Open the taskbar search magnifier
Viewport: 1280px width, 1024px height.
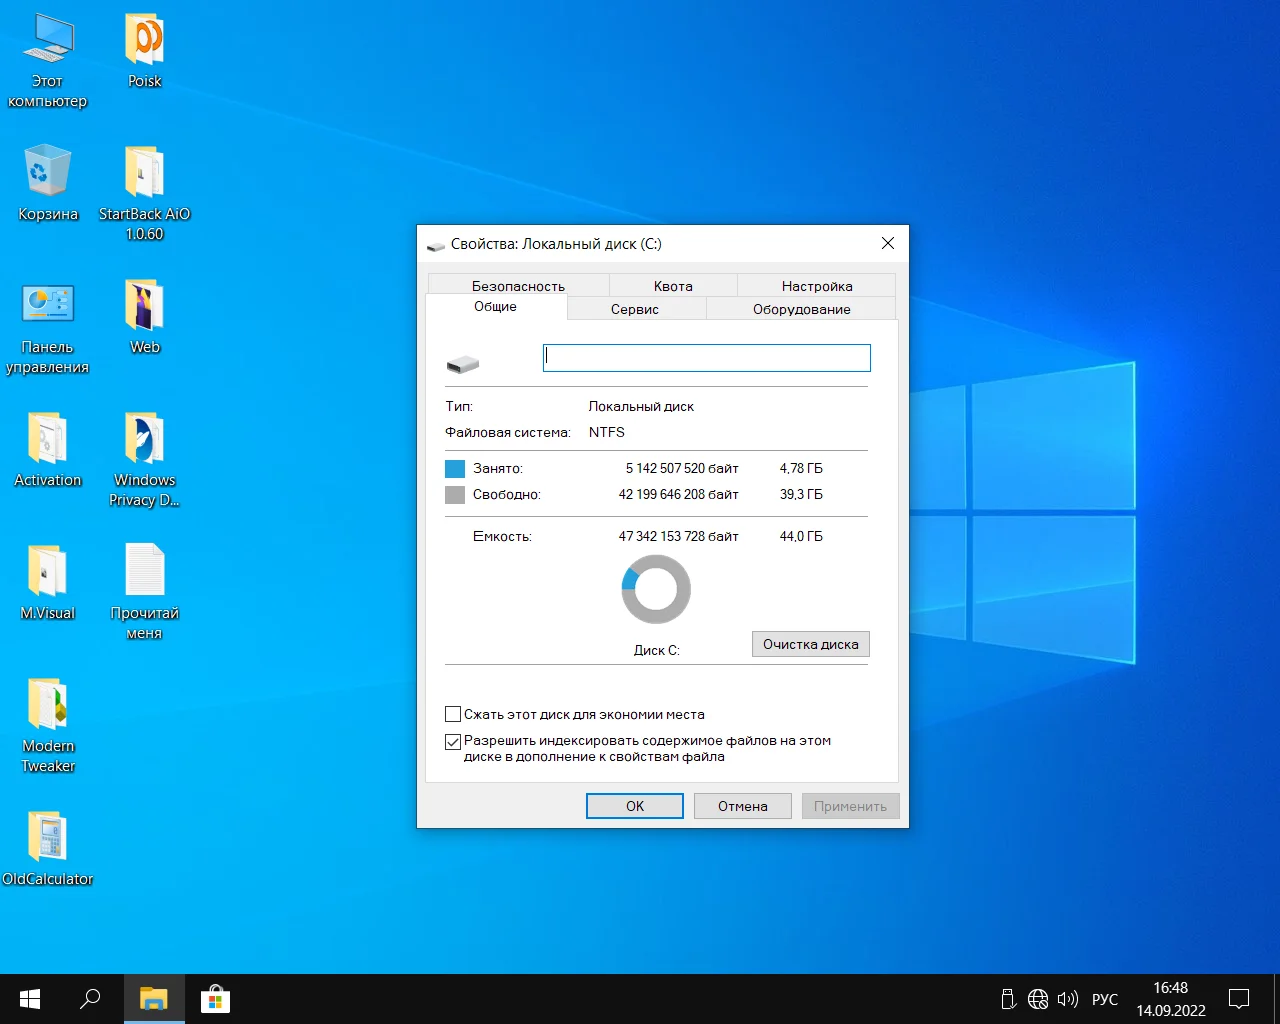pos(90,999)
